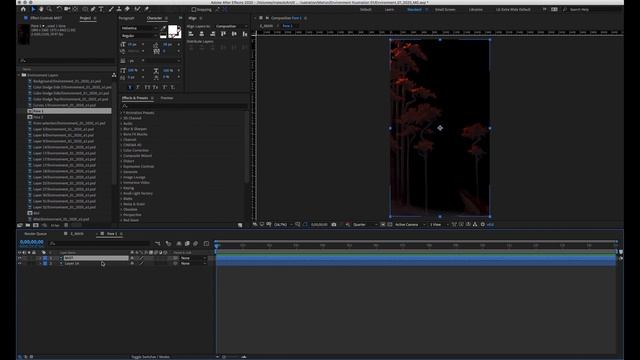Toggle All Caps in Character panel
Image resolution: width=640 pixels, height=360 pixels.
pos(147,87)
